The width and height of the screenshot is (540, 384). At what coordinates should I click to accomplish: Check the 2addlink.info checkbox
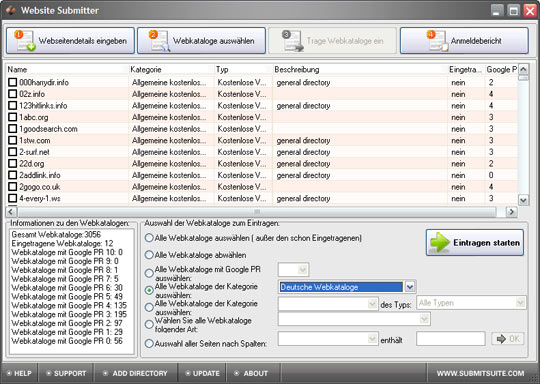12,175
